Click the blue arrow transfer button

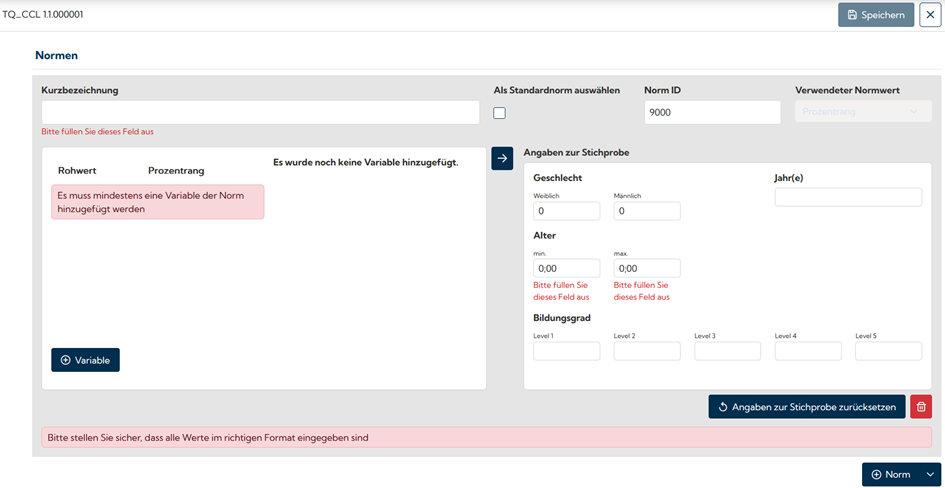pos(502,158)
